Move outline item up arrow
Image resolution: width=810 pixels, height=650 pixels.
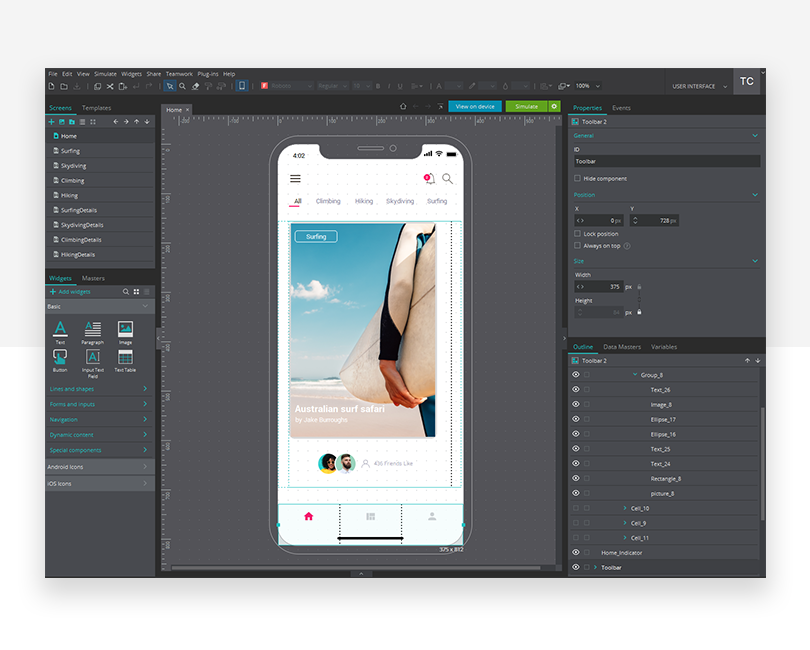pyautogui.click(x=747, y=361)
